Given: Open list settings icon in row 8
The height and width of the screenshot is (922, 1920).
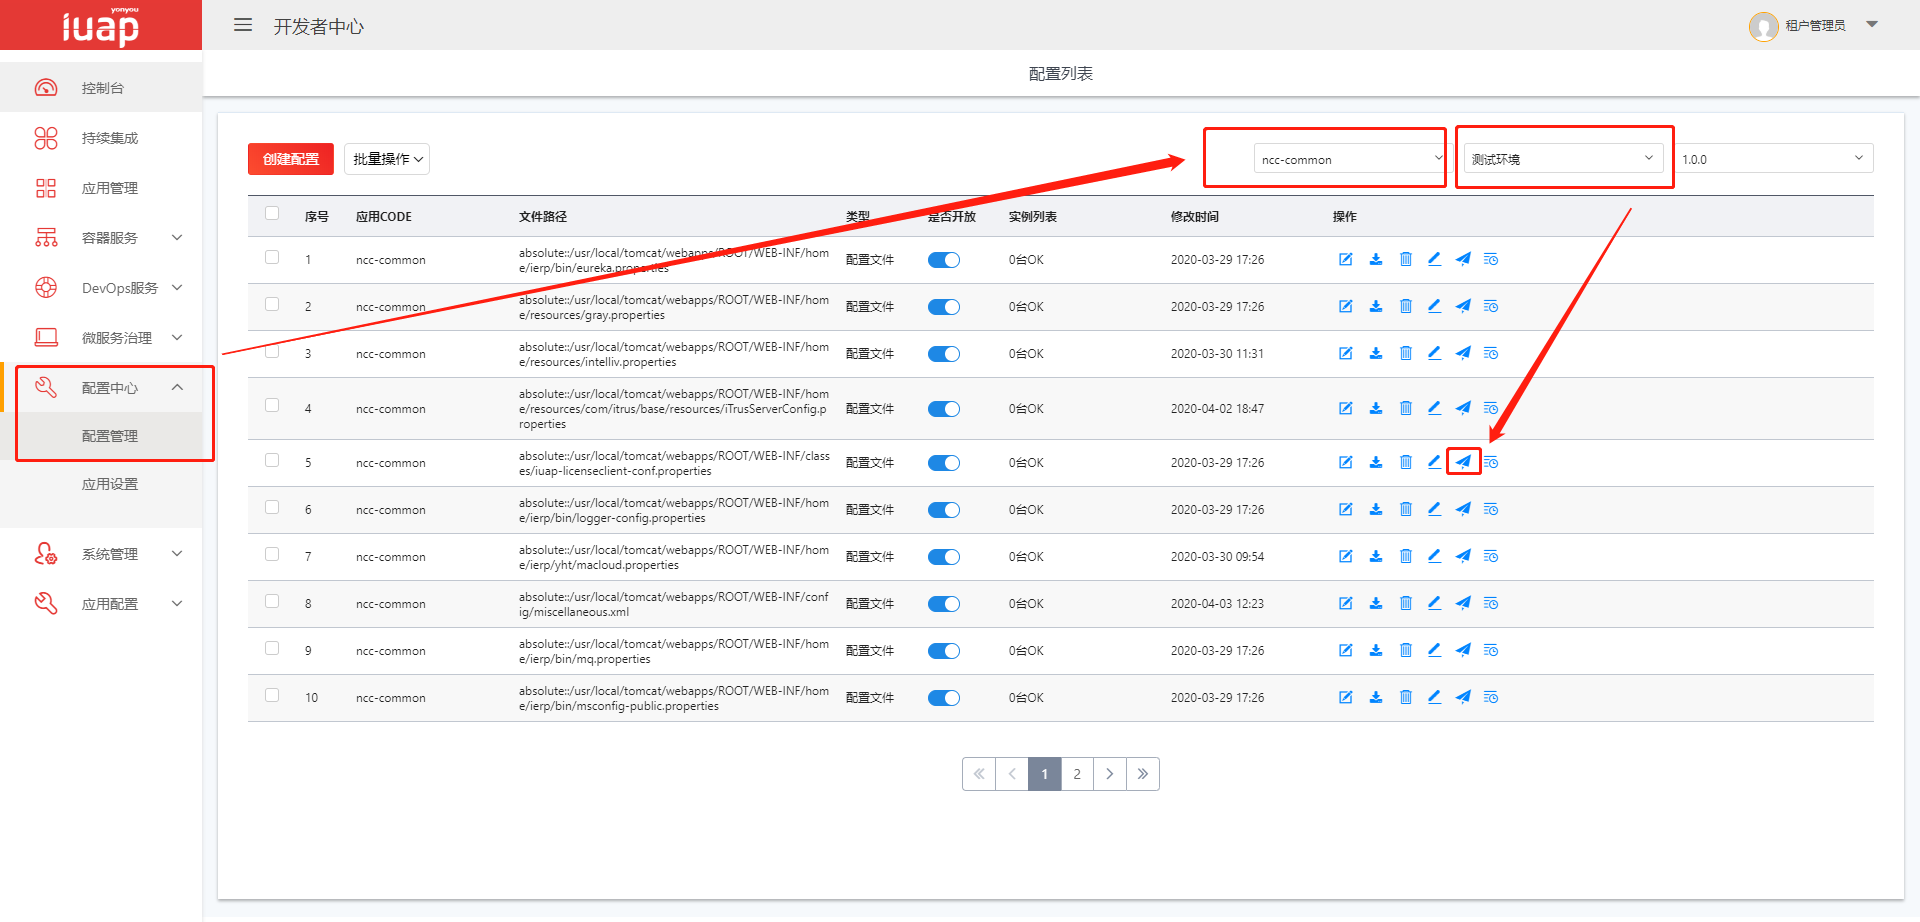Looking at the screenshot, I should (x=1491, y=603).
